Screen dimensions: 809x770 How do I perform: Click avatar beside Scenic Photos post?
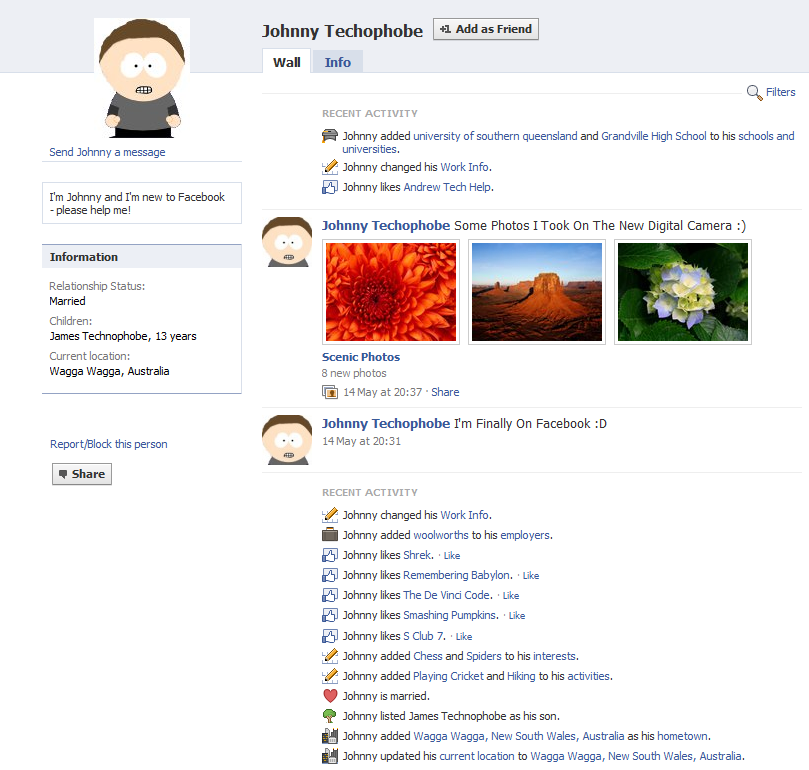tap(287, 242)
